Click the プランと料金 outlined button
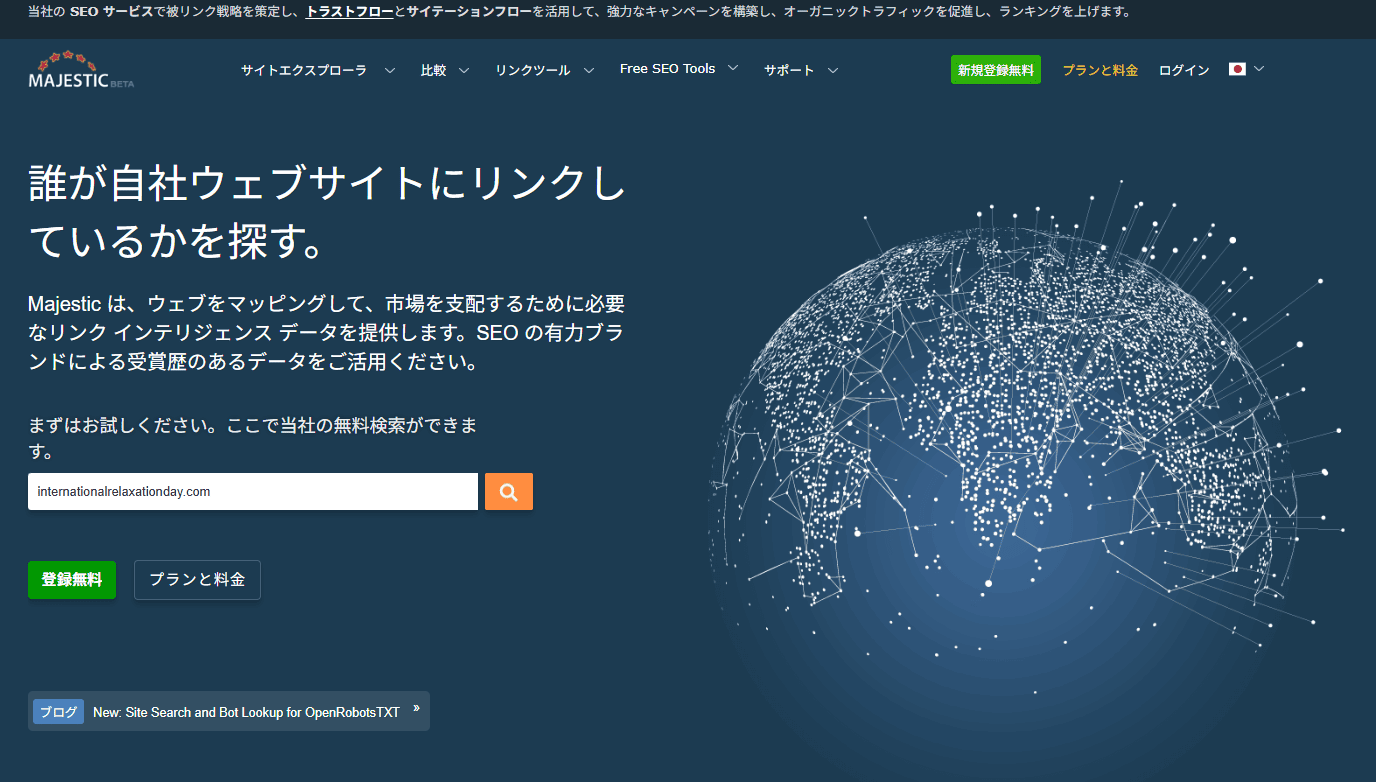This screenshot has width=1376, height=782. (x=197, y=580)
